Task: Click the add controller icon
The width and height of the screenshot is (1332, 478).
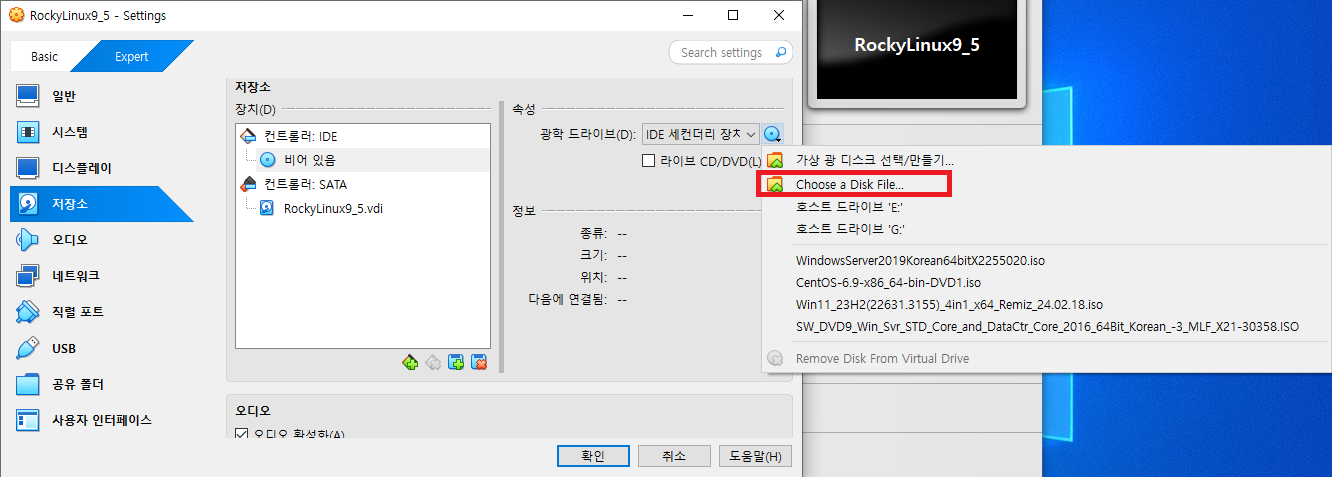Action: [x=410, y=362]
